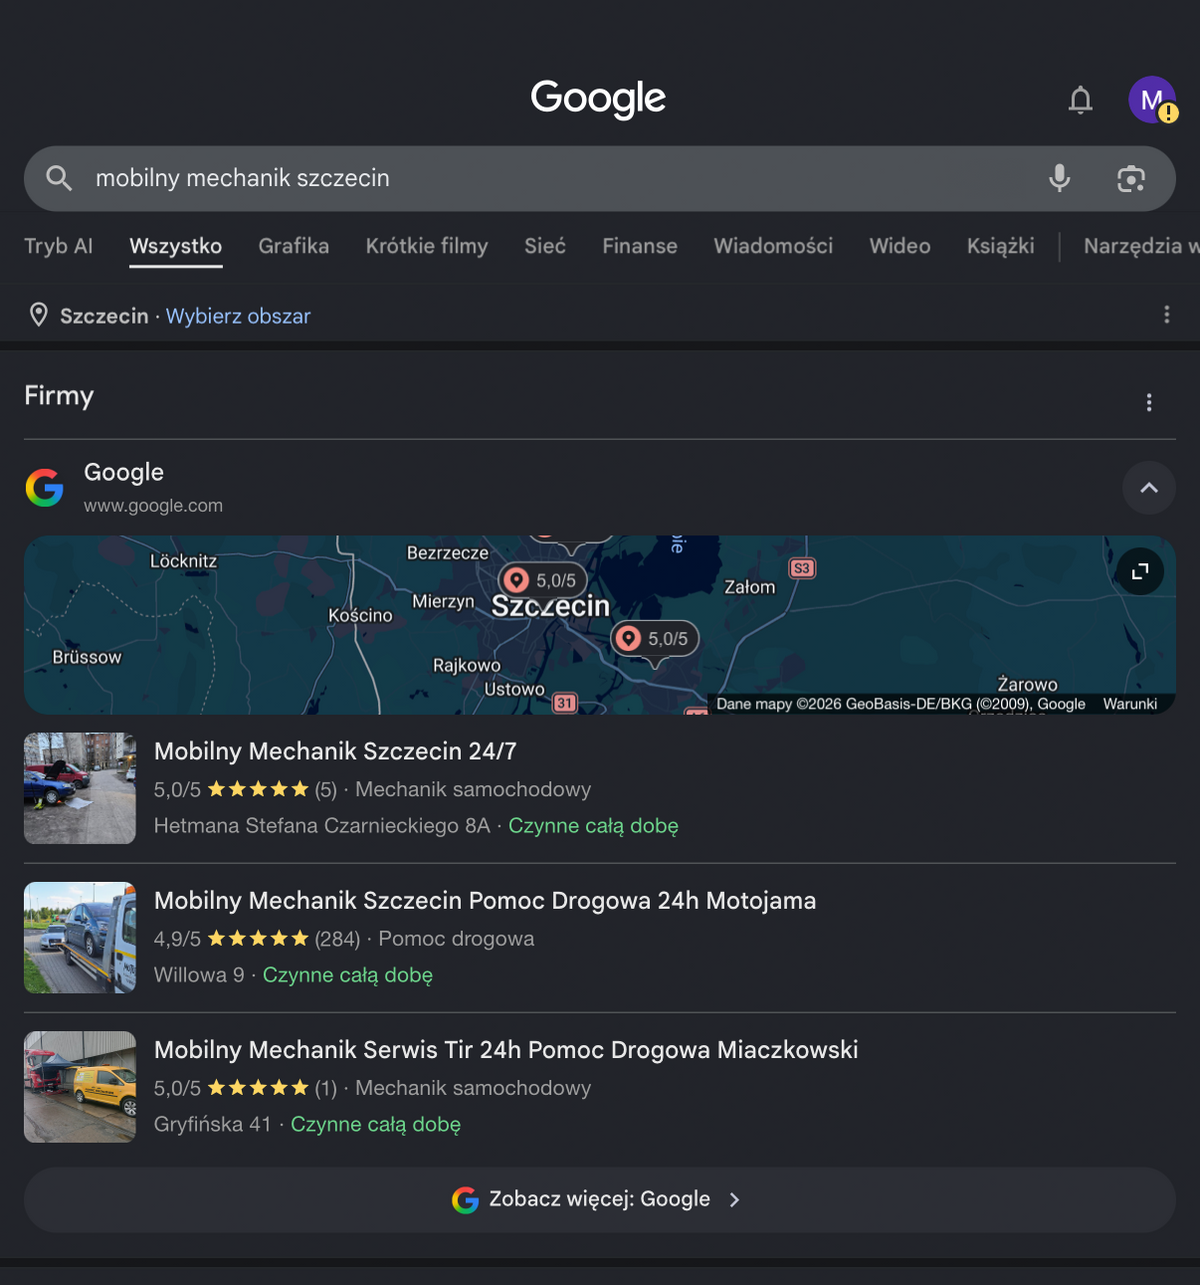Screen dimensions: 1200x1285
Task: Switch to Sieć tab
Action: [x=545, y=246]
